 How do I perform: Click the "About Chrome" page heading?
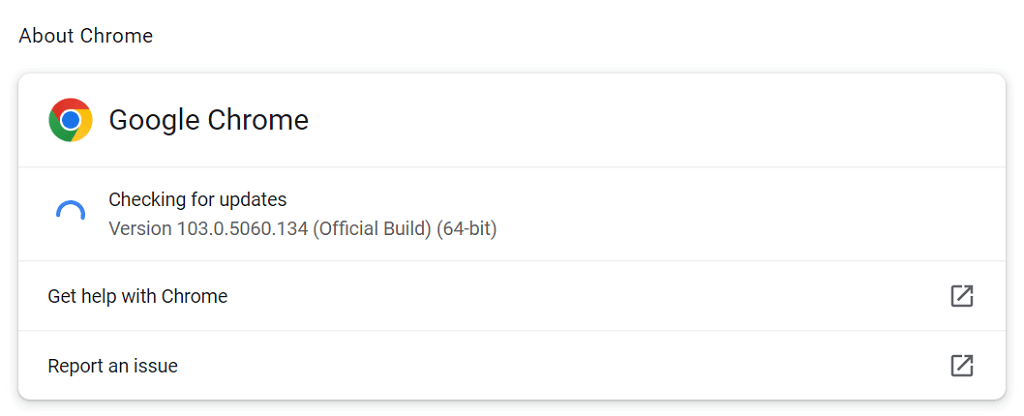[x=86, y=36]
